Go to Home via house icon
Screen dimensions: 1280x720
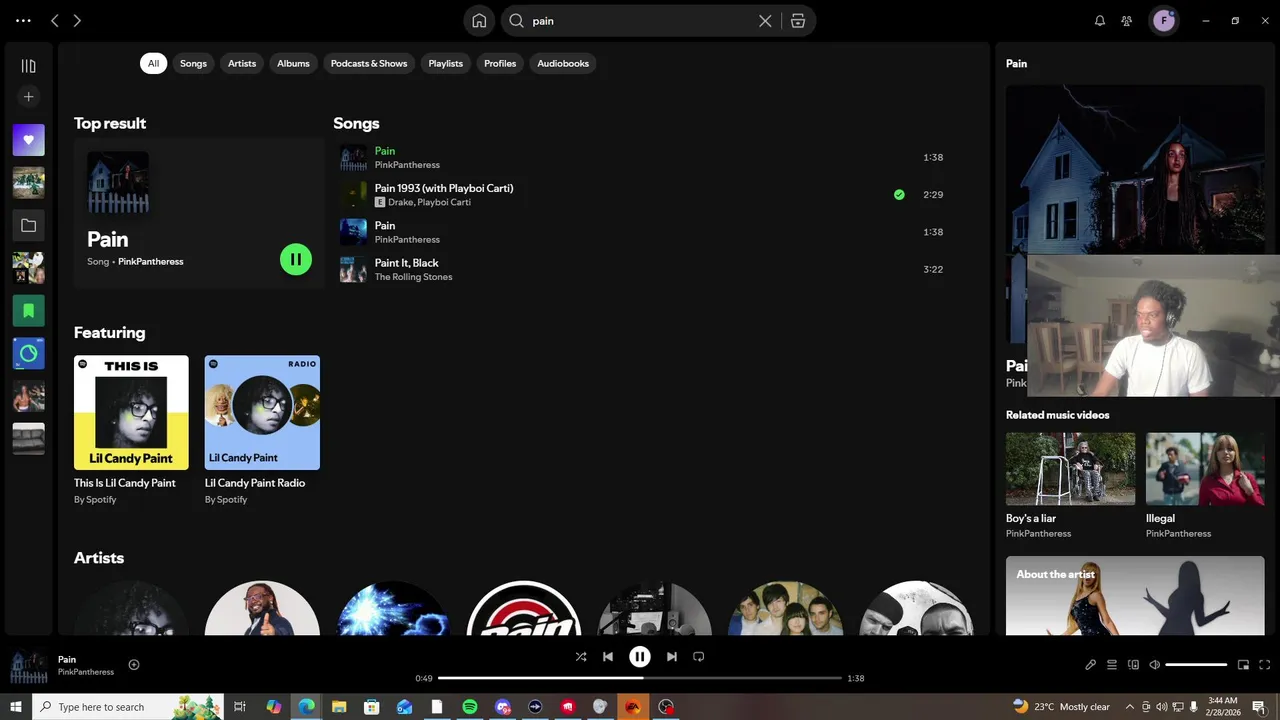click(x=479, y=21)
